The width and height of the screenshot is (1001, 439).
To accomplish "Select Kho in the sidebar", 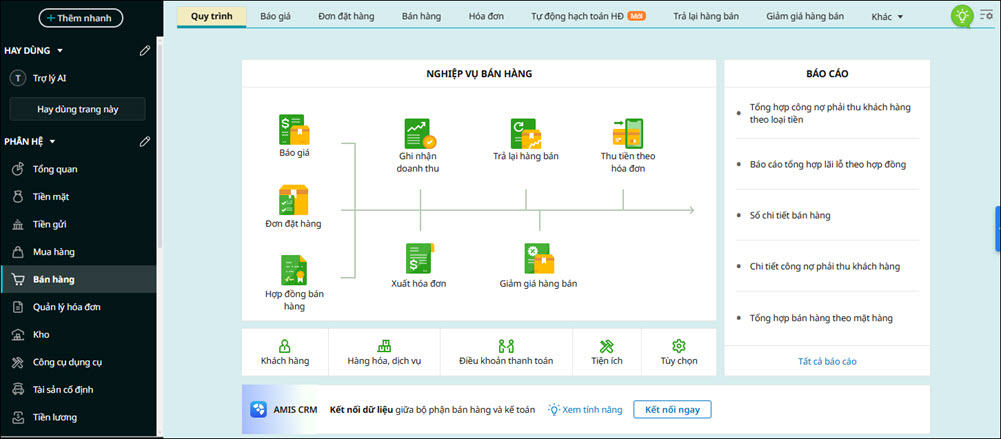I will pyautogui.click(x=41, y=334).
